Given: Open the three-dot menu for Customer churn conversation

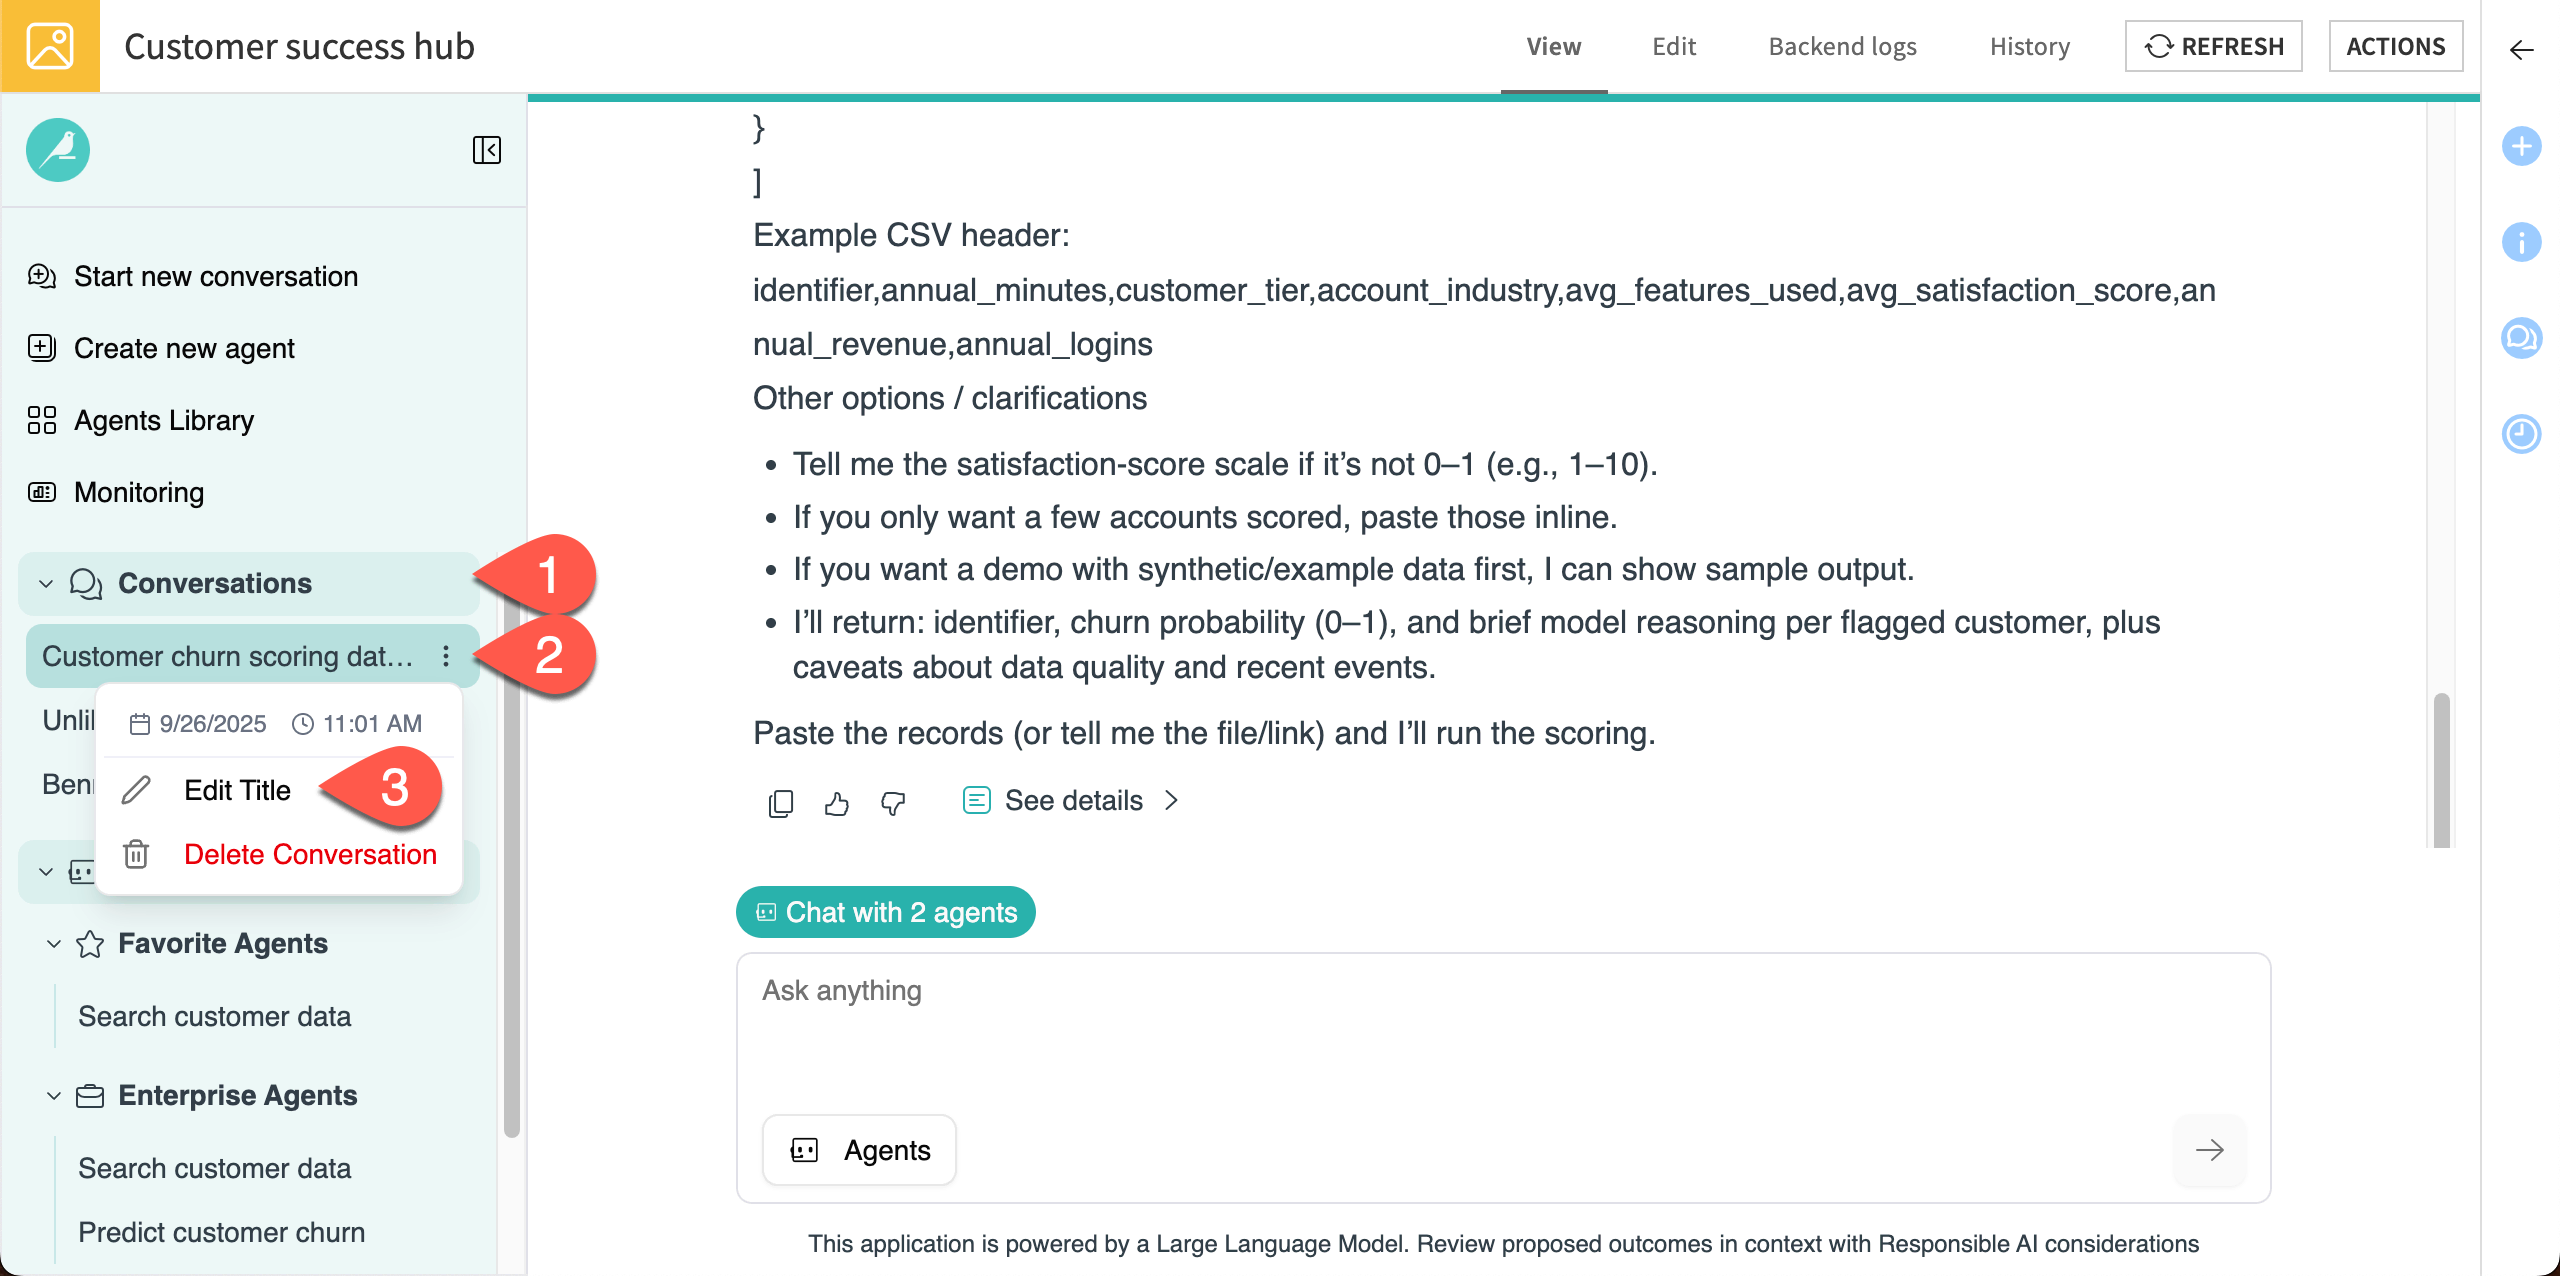Looking at the screenshot, I should [x=446, y=656].
